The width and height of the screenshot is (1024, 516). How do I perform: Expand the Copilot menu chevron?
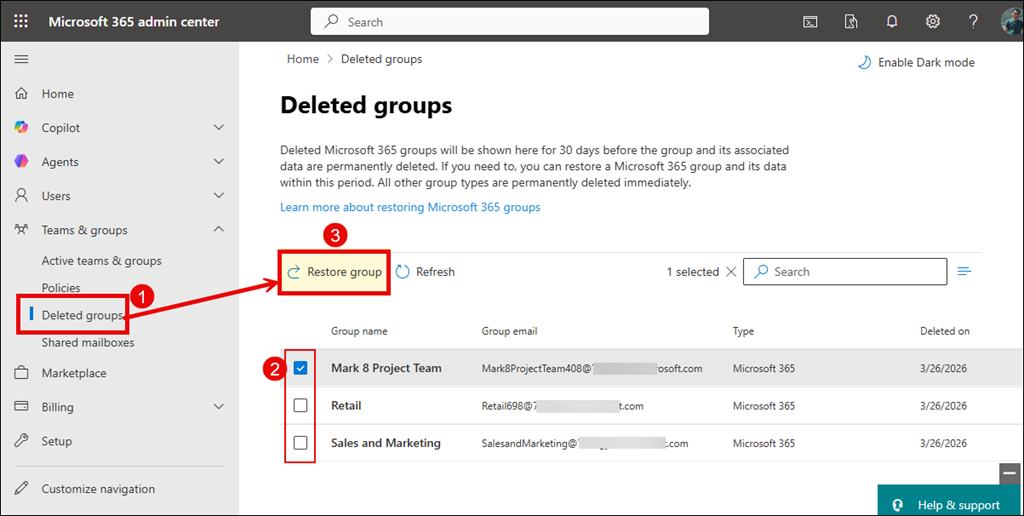[219, 127]
